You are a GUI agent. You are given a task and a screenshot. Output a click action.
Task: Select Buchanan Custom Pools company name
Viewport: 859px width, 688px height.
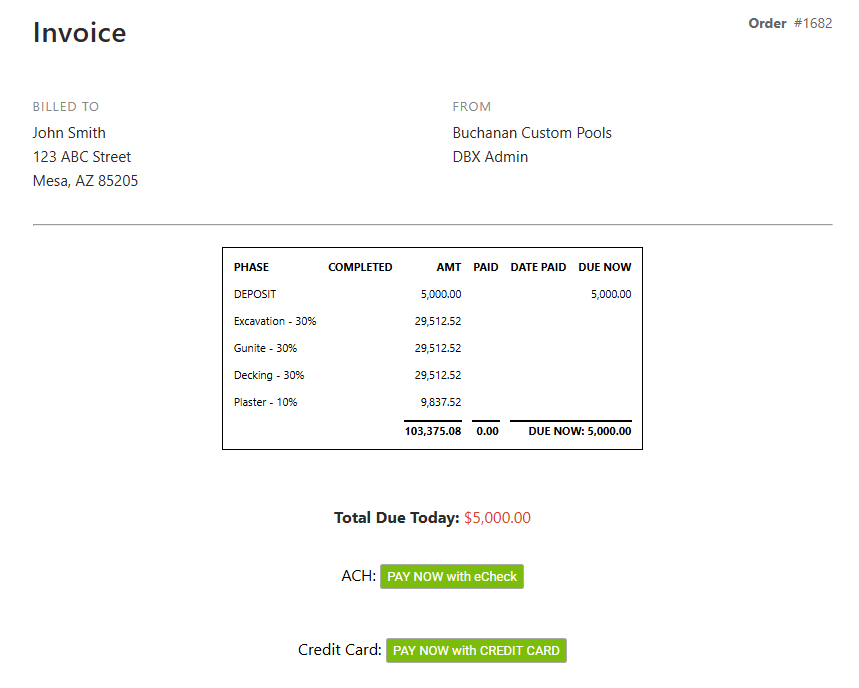[532, 133]
